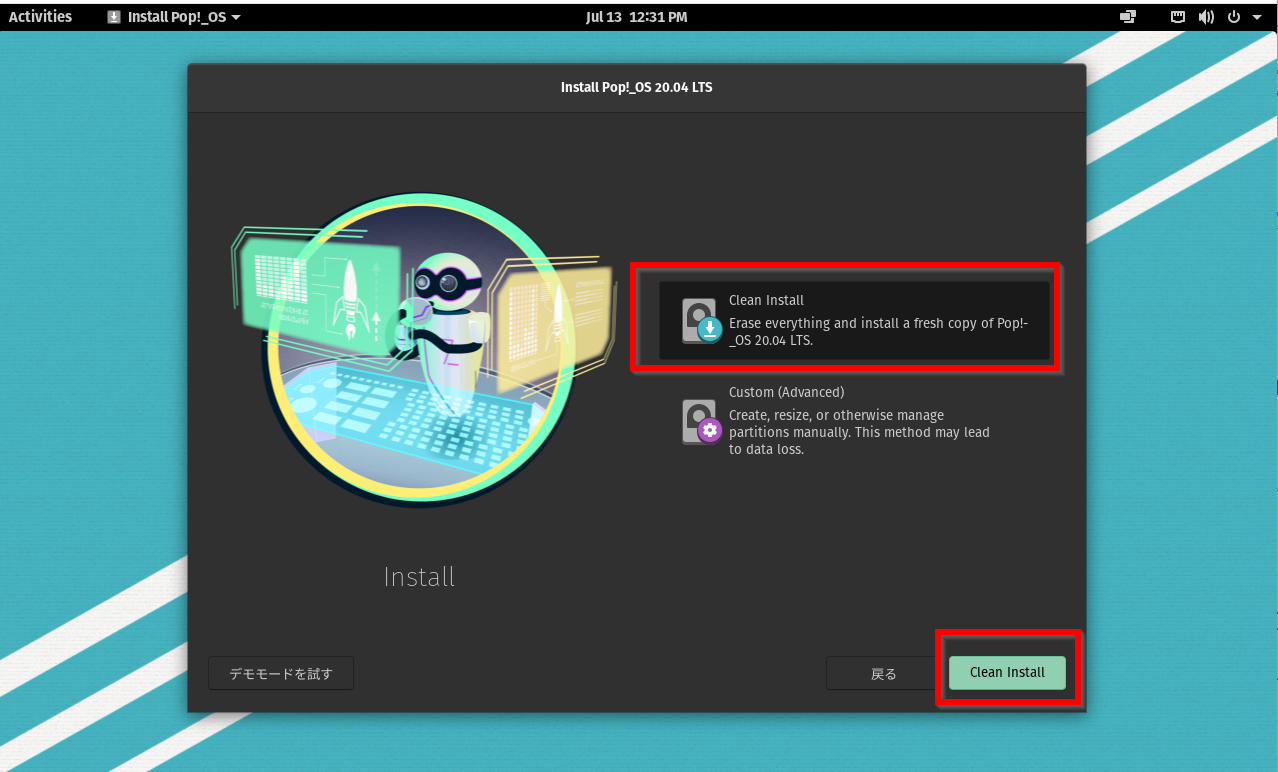This screenshot has height=772, width=1278.
Task: Click the volume speaker icon
Action: (x=1206, y=17)
